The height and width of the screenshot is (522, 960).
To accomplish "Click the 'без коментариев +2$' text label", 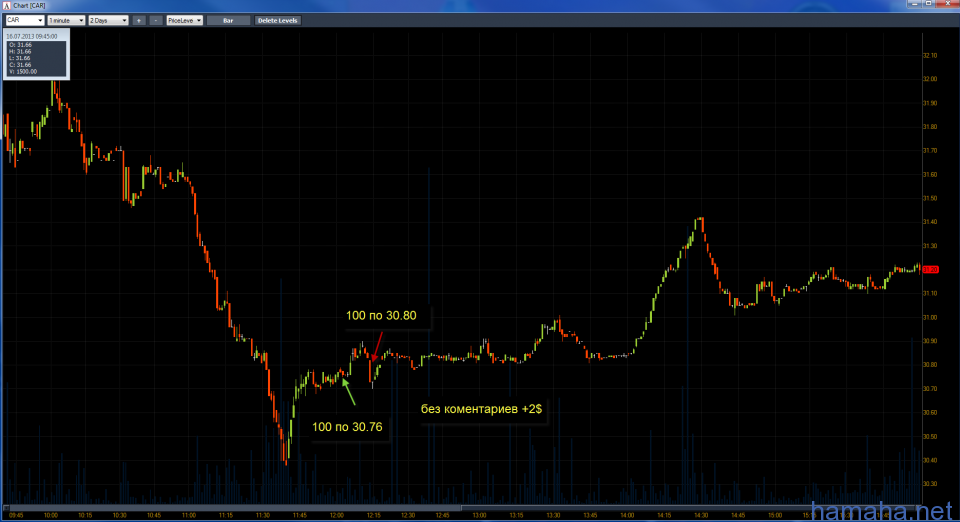I will (x=481, y=409).
